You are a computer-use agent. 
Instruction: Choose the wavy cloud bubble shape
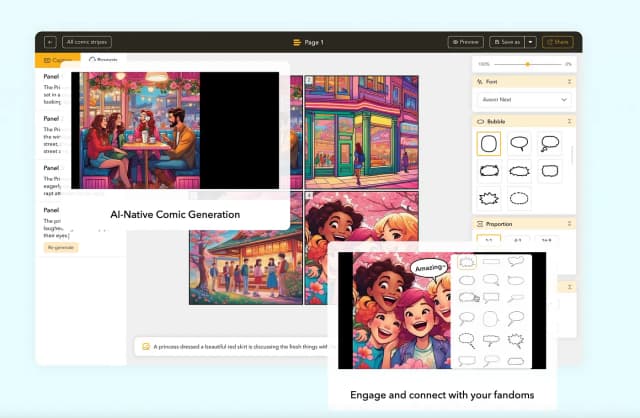489,171
